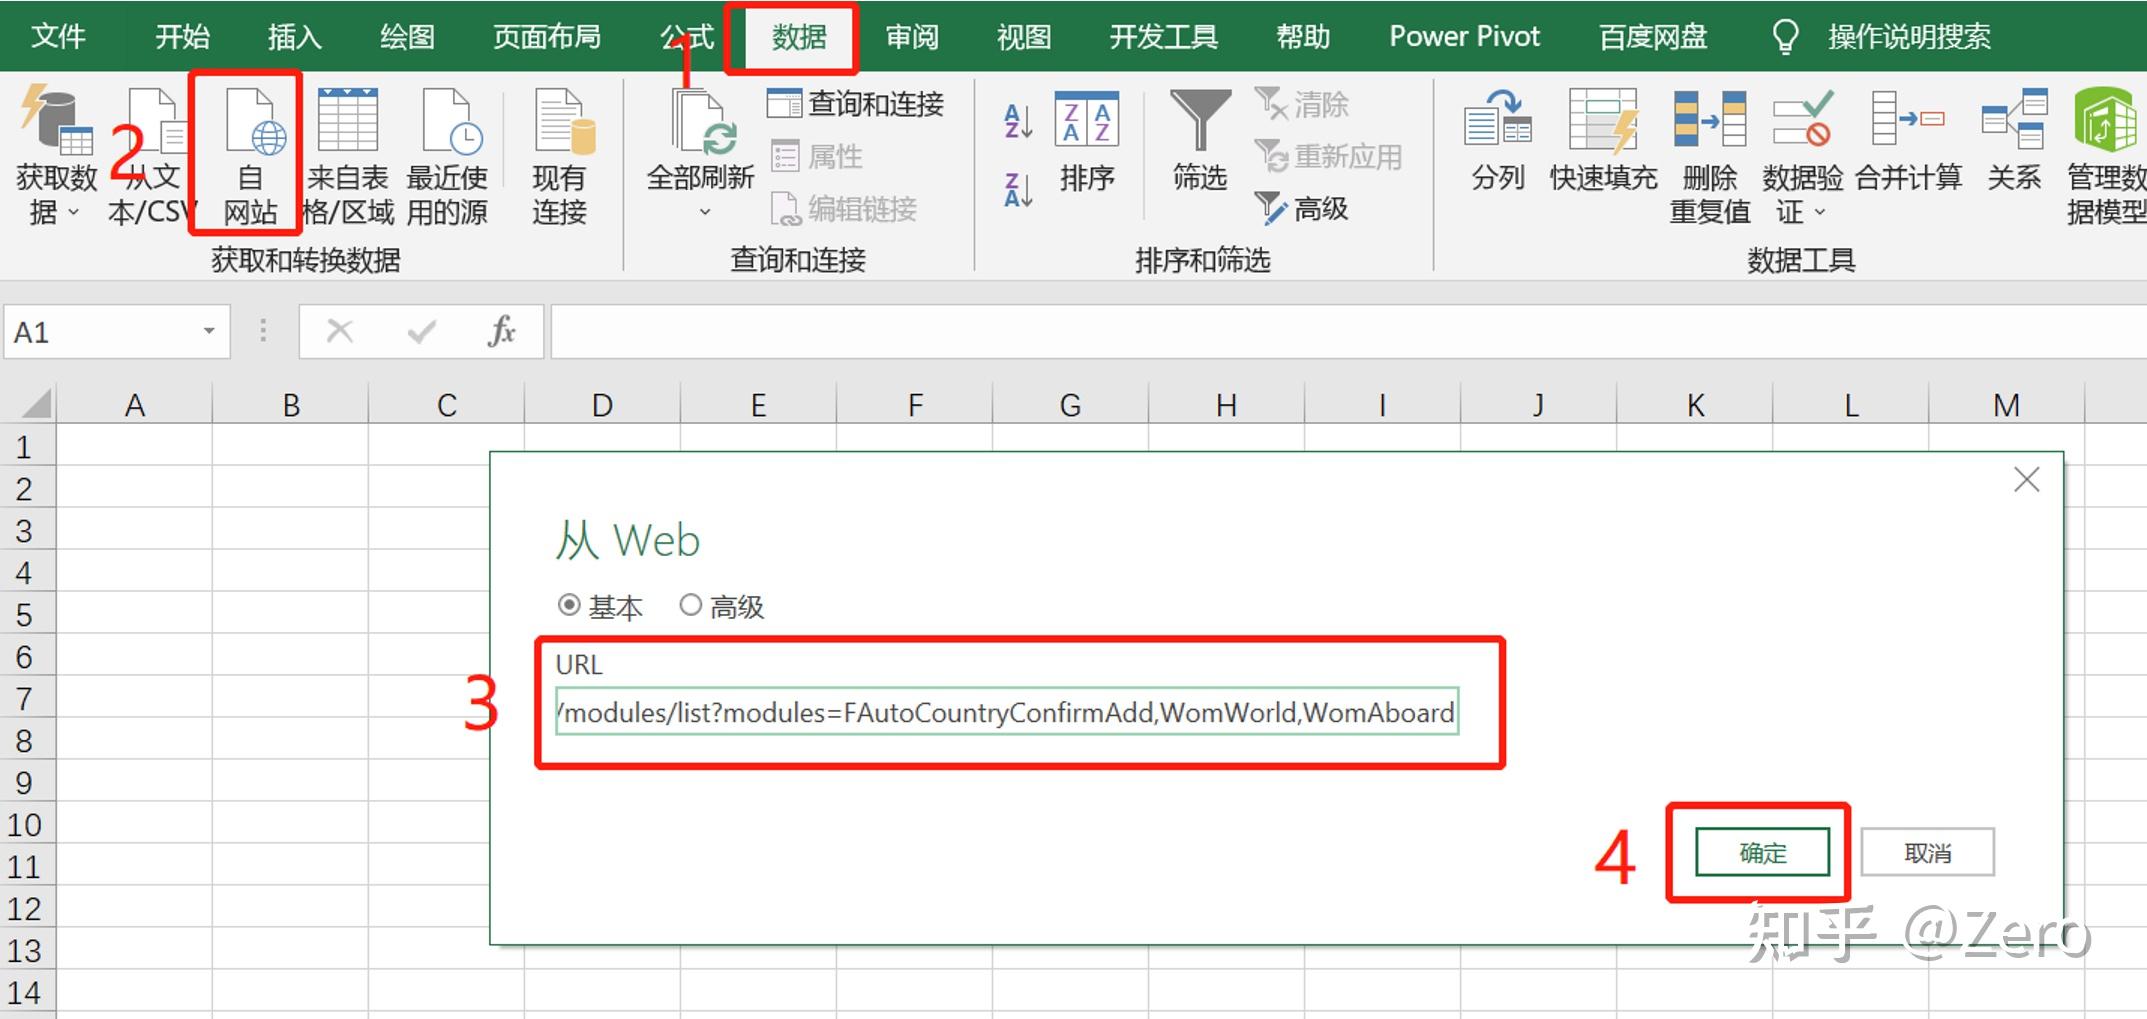Screen dimensions: 2147x1019
Task: Select column B header
Action: pos(291,405)
